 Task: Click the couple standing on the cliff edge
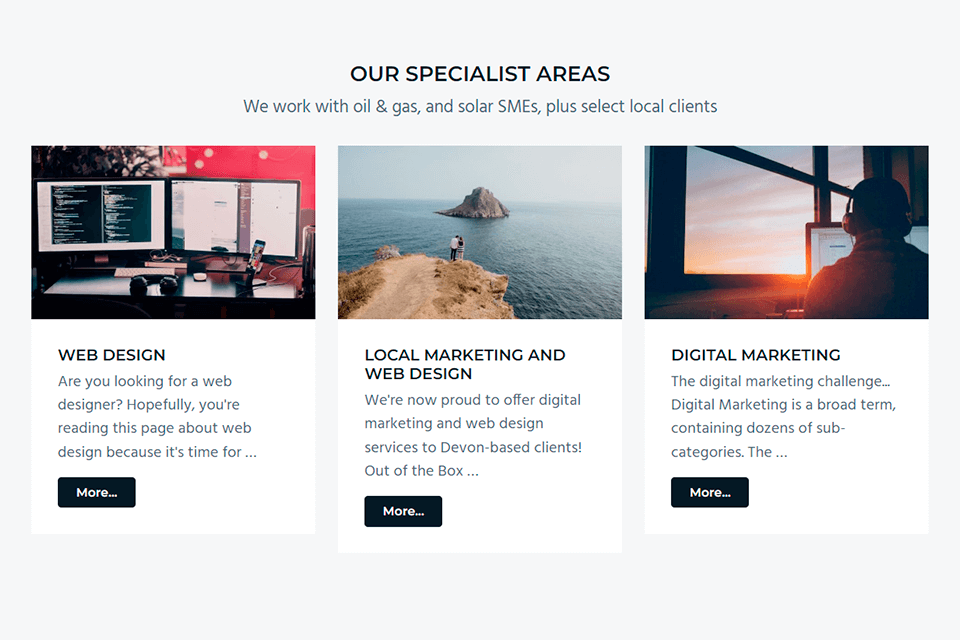pos(457,248)
